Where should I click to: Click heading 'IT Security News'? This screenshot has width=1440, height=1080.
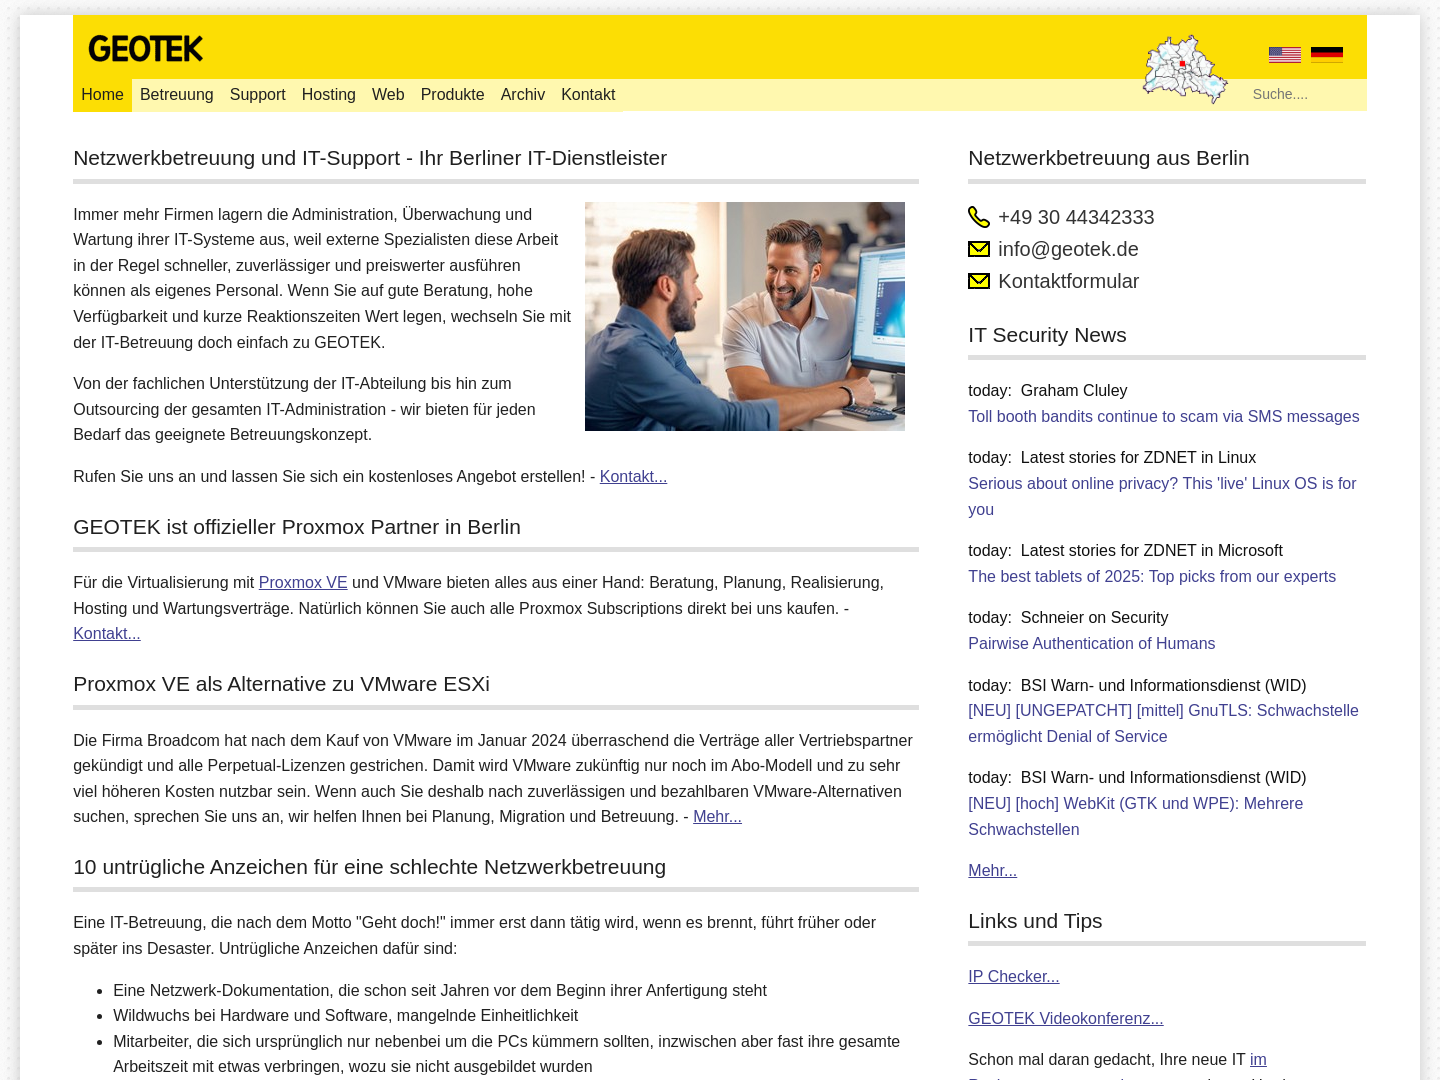click(x=1047, y=335)
